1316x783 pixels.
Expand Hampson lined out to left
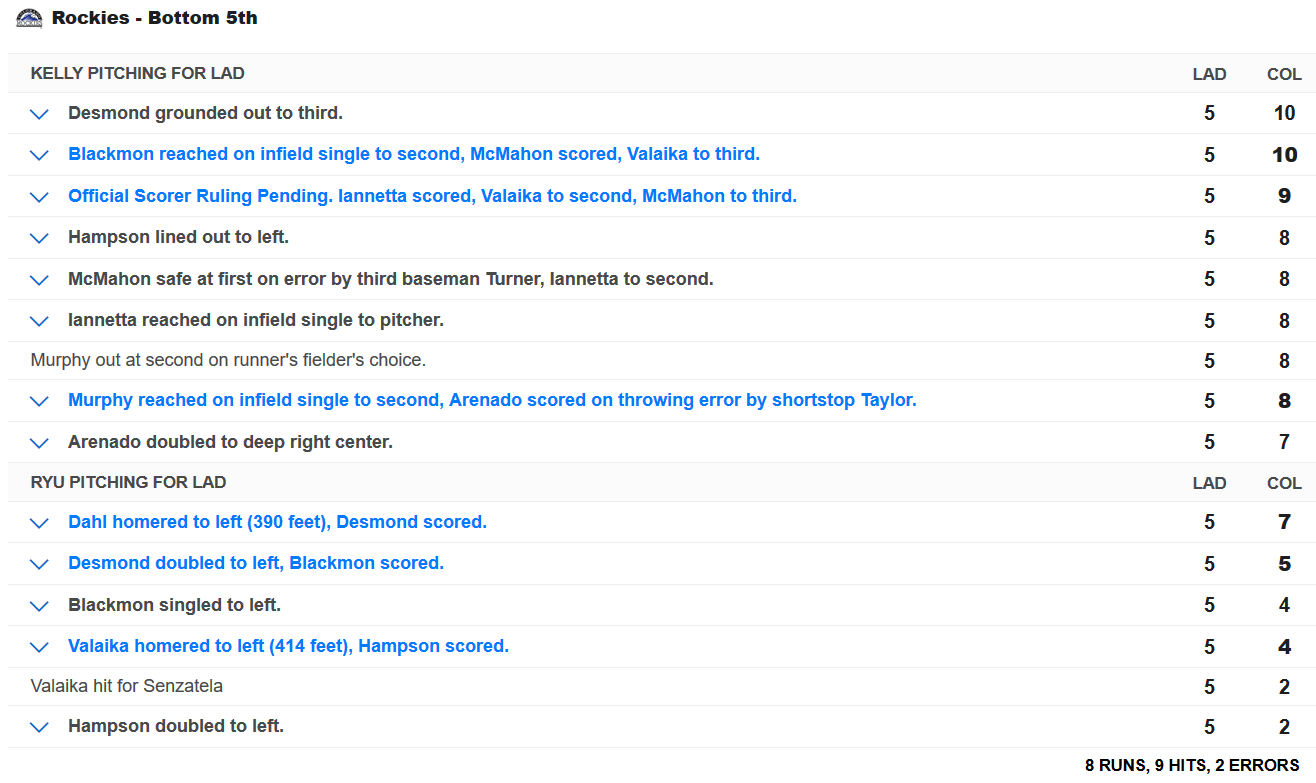(39, 238)
